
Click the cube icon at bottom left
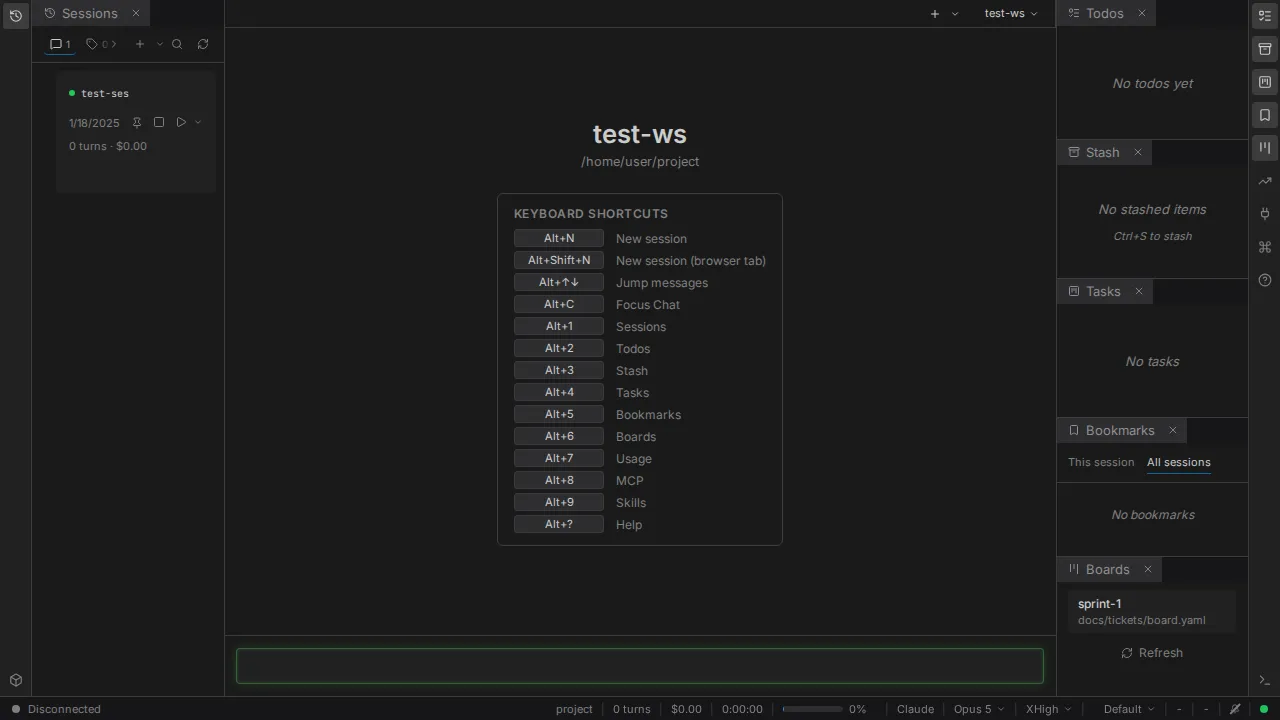[x=16, y=680]
